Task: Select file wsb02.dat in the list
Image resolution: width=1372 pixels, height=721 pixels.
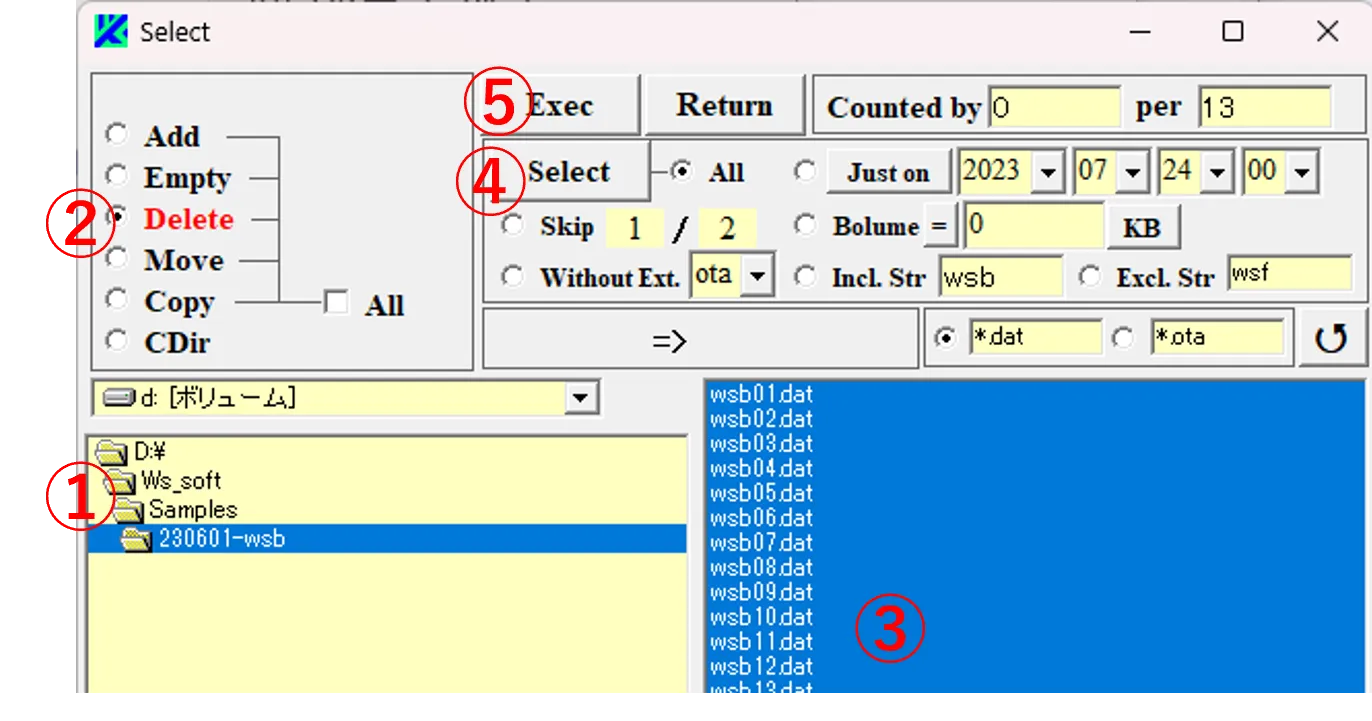Action: click(1034, 418)
